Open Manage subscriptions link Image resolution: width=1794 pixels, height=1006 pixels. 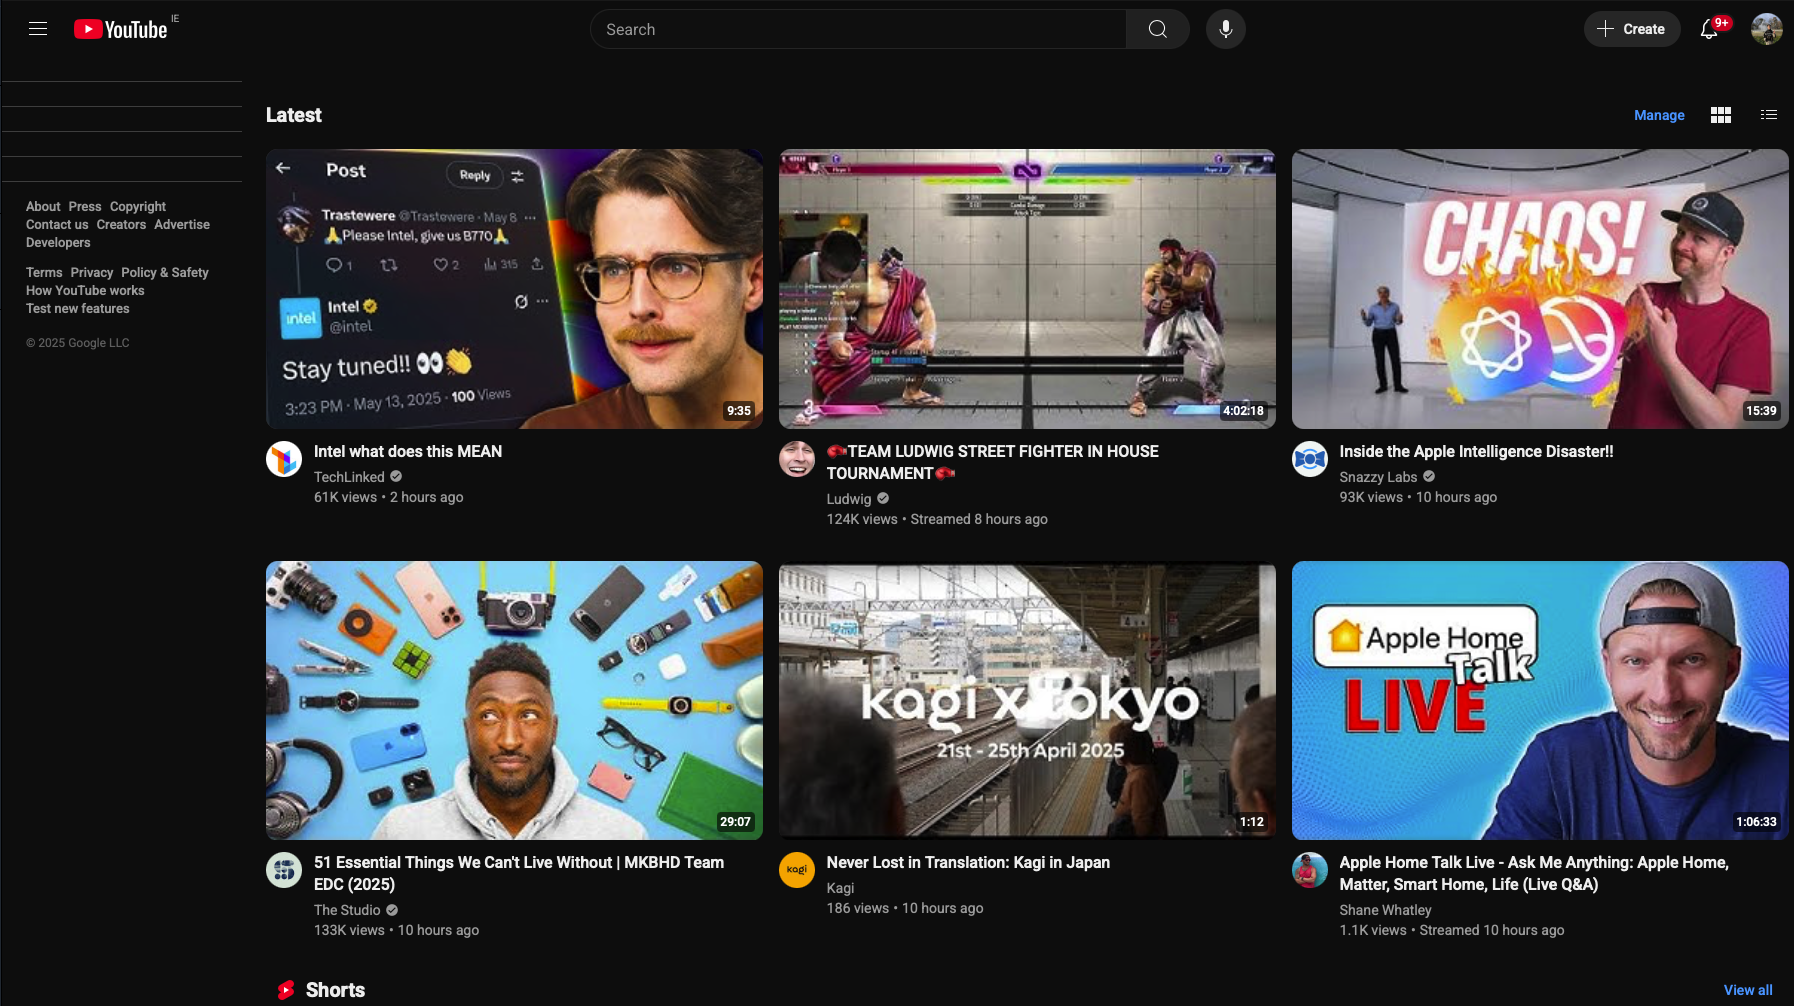pyautogui.click(x=1658, y=115)
